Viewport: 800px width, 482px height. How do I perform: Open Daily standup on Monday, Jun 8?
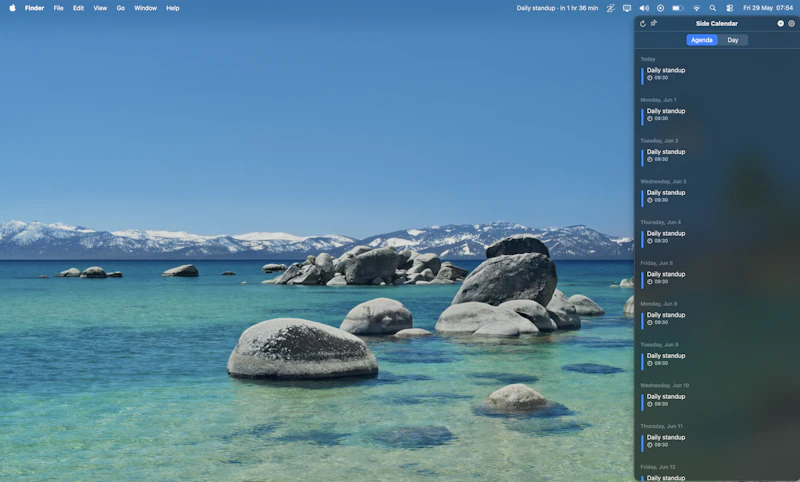pyautogui.click(x=717, y=319)
